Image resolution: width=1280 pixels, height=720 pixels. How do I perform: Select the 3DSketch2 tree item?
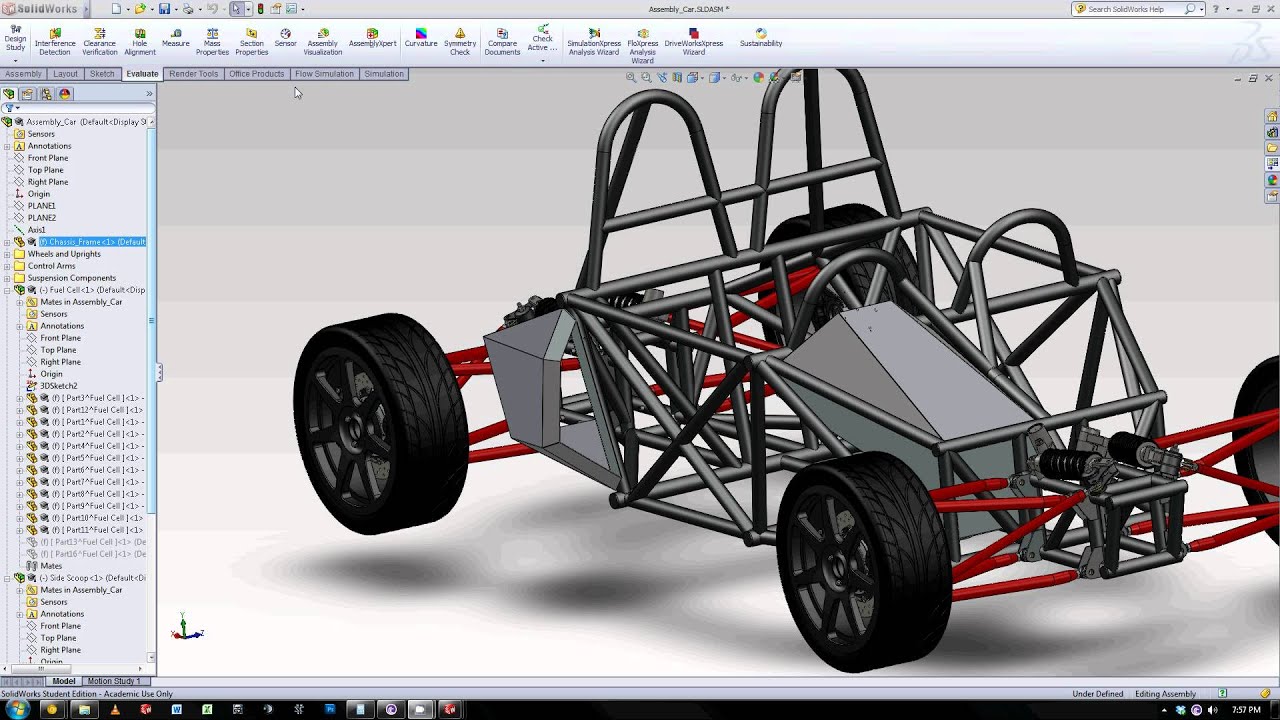(58, 386)
